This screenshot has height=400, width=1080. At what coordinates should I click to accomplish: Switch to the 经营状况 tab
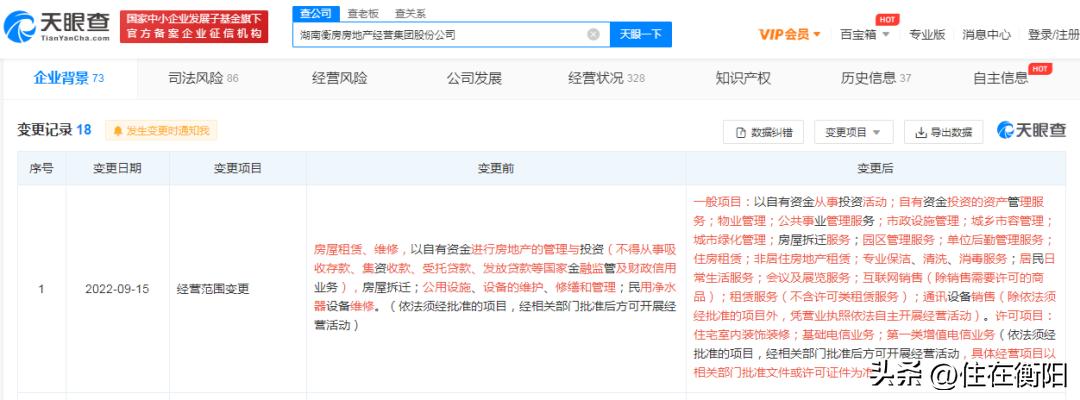coord(606,78)
